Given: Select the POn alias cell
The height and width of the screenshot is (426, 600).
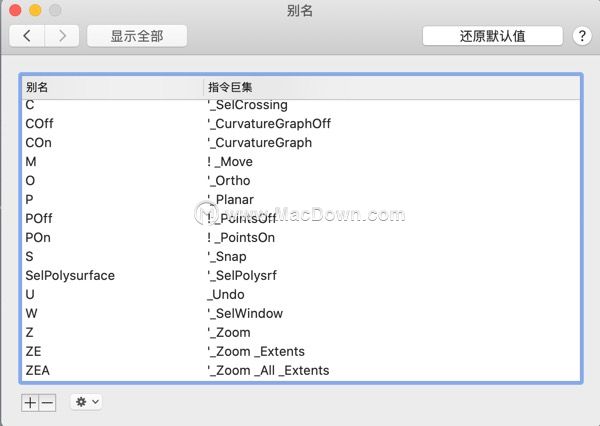Looking at the screenshot, I should point(38,238).
